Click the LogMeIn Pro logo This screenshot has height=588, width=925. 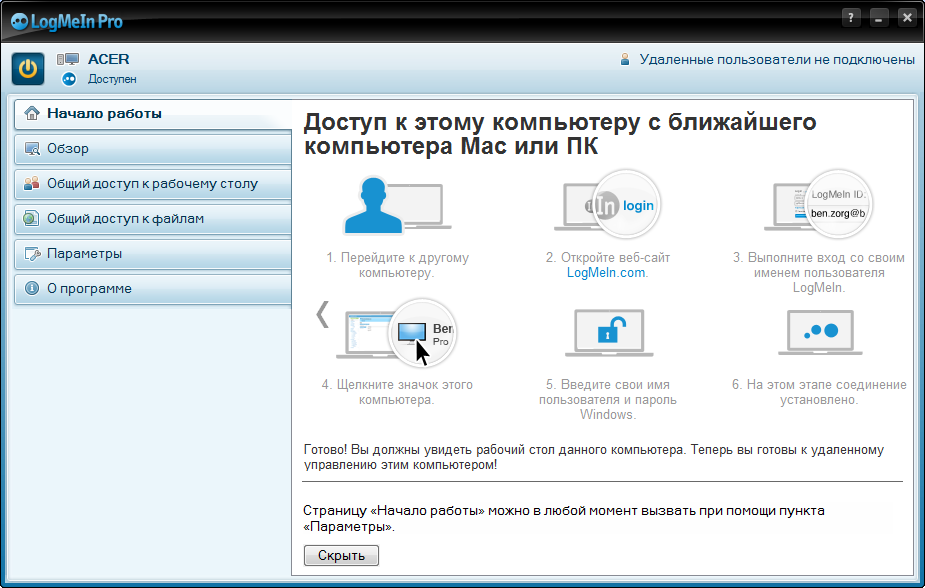click(x=67, y=22)
